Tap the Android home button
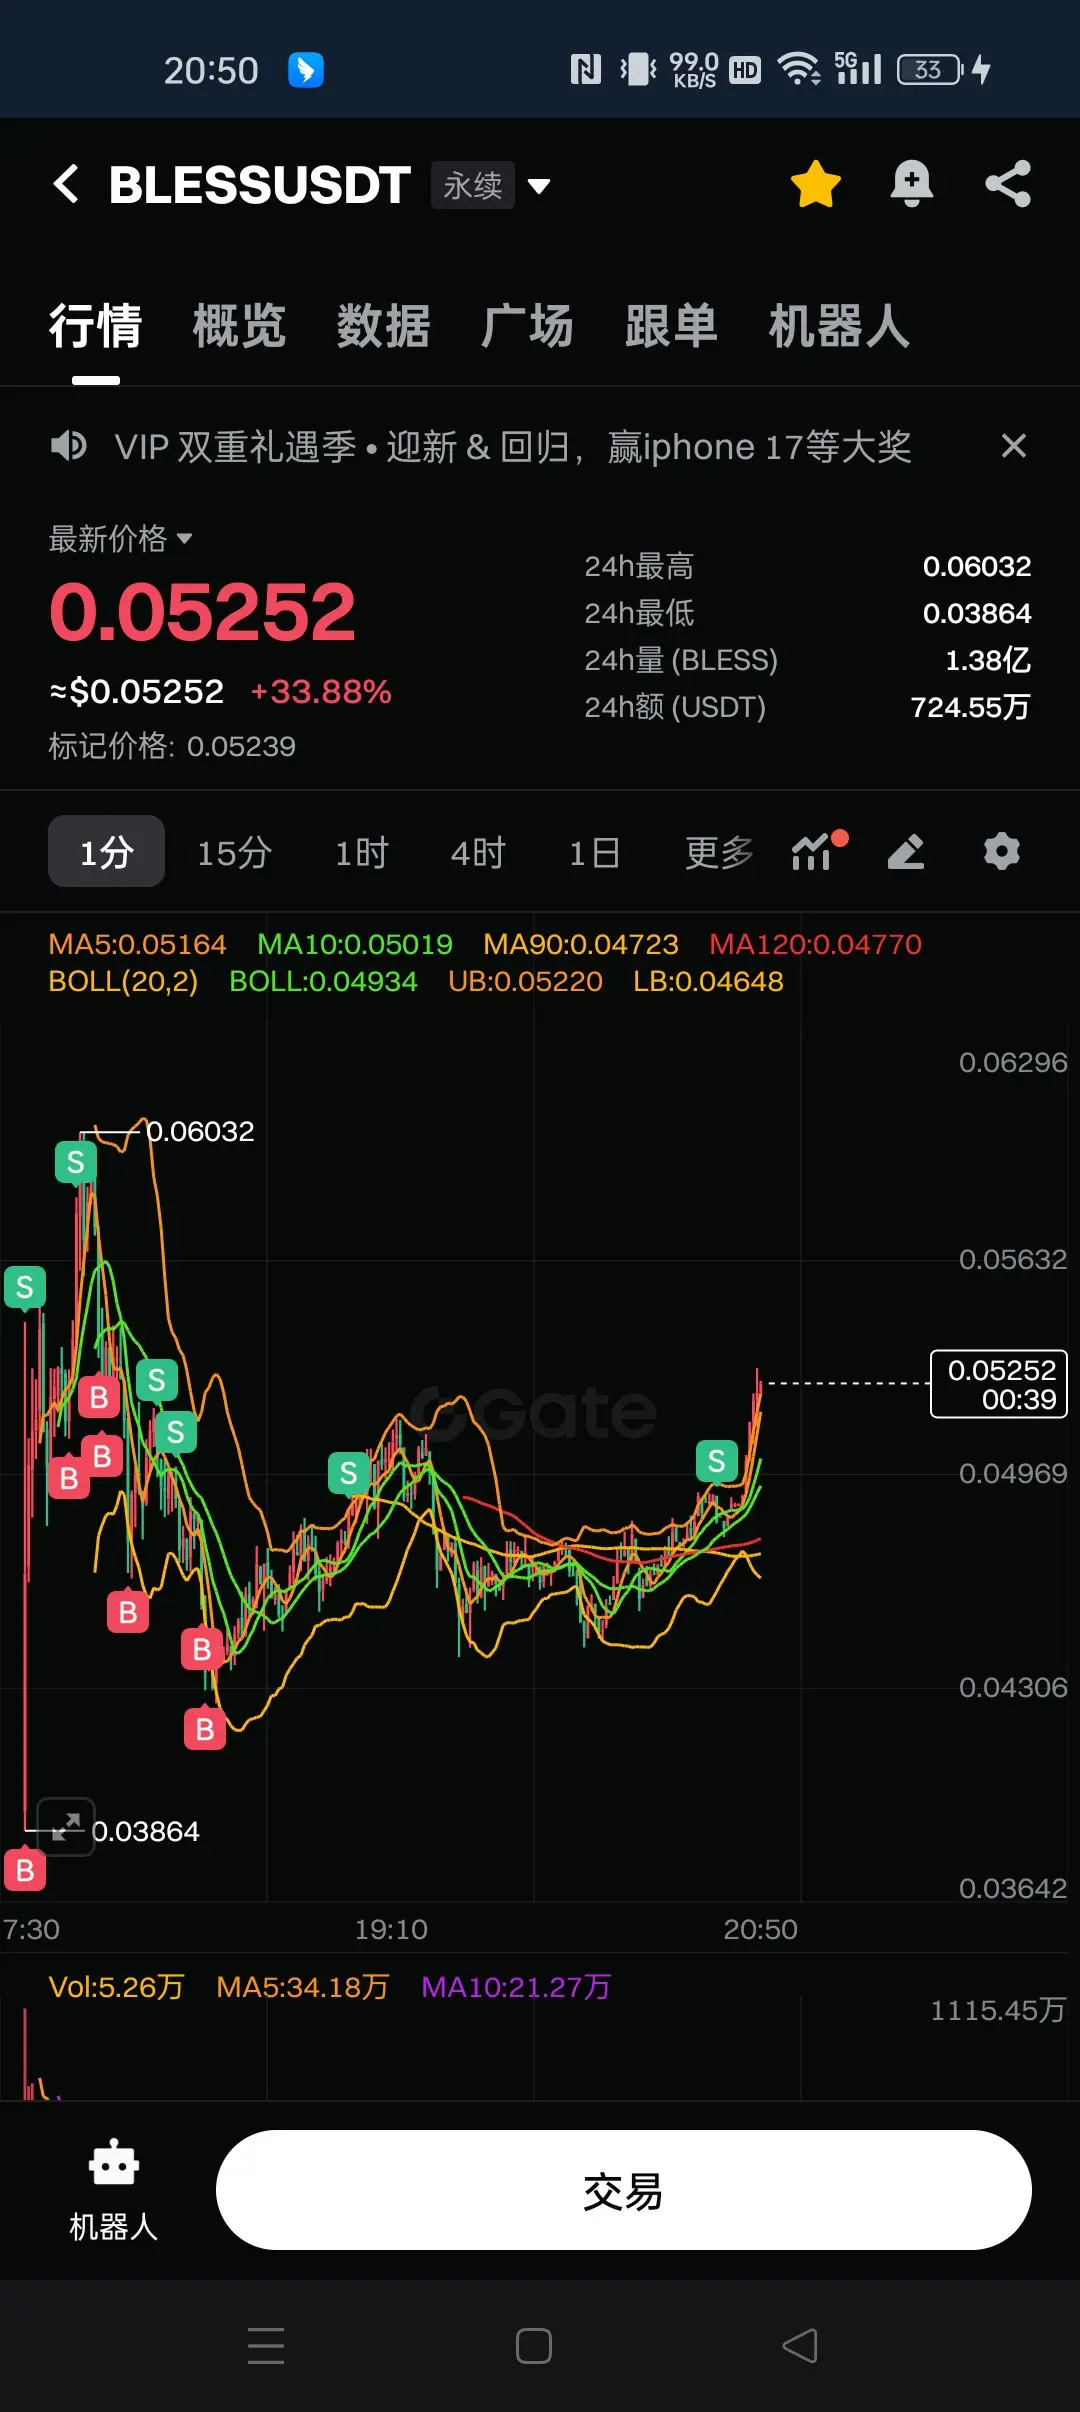Screen dimensions: 1080x2412 (x=534, y=2346)
